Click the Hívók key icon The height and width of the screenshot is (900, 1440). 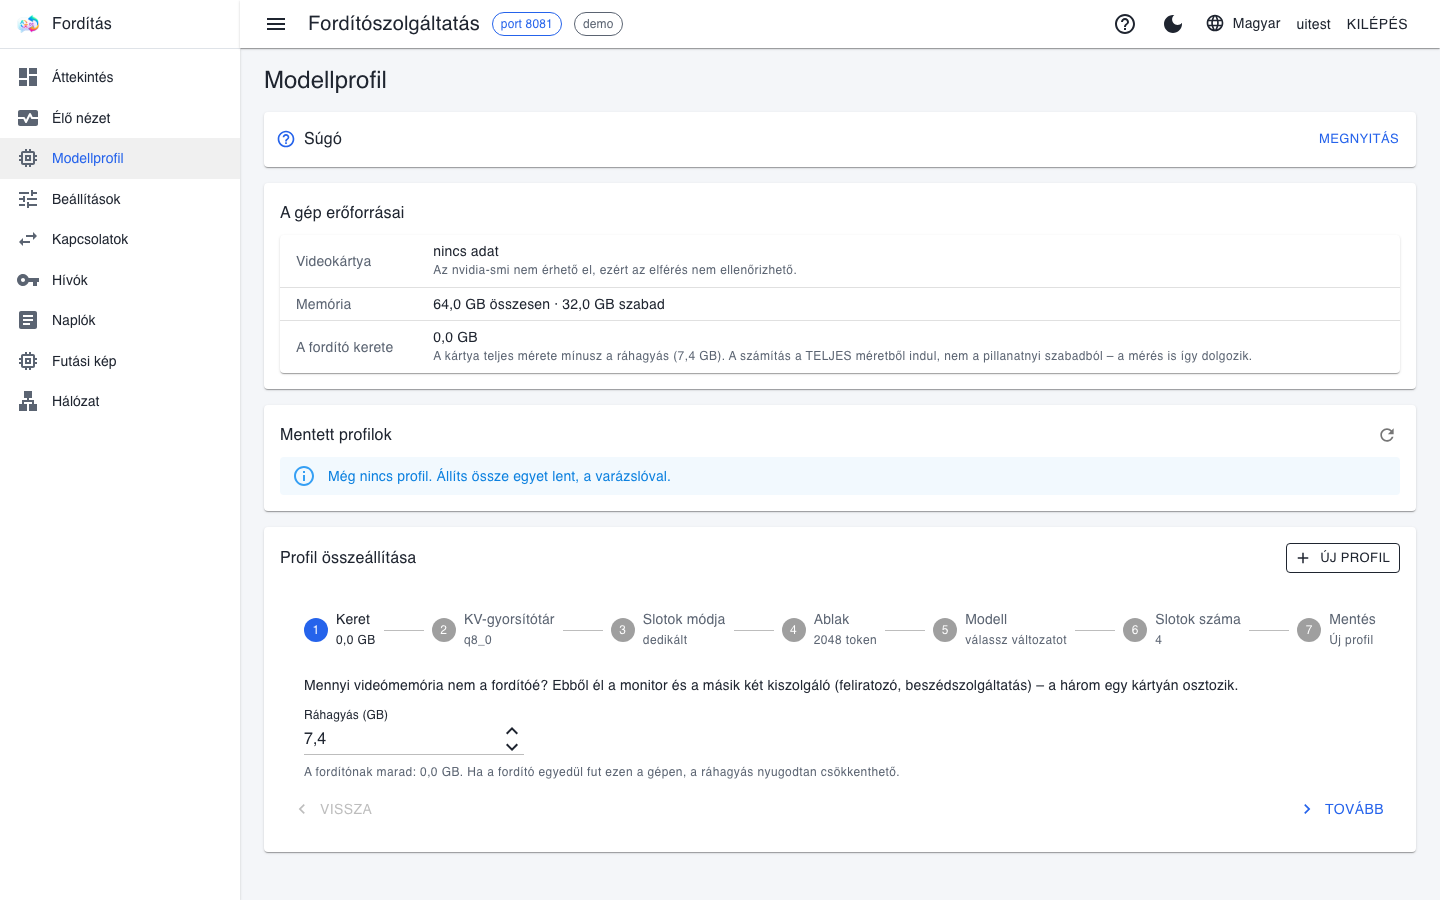point(28,280)
